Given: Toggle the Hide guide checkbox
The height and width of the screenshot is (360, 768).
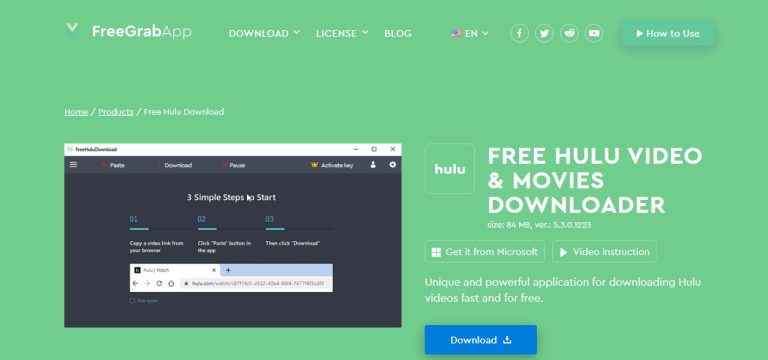Looking at the screenshot, I should [132, 301].
